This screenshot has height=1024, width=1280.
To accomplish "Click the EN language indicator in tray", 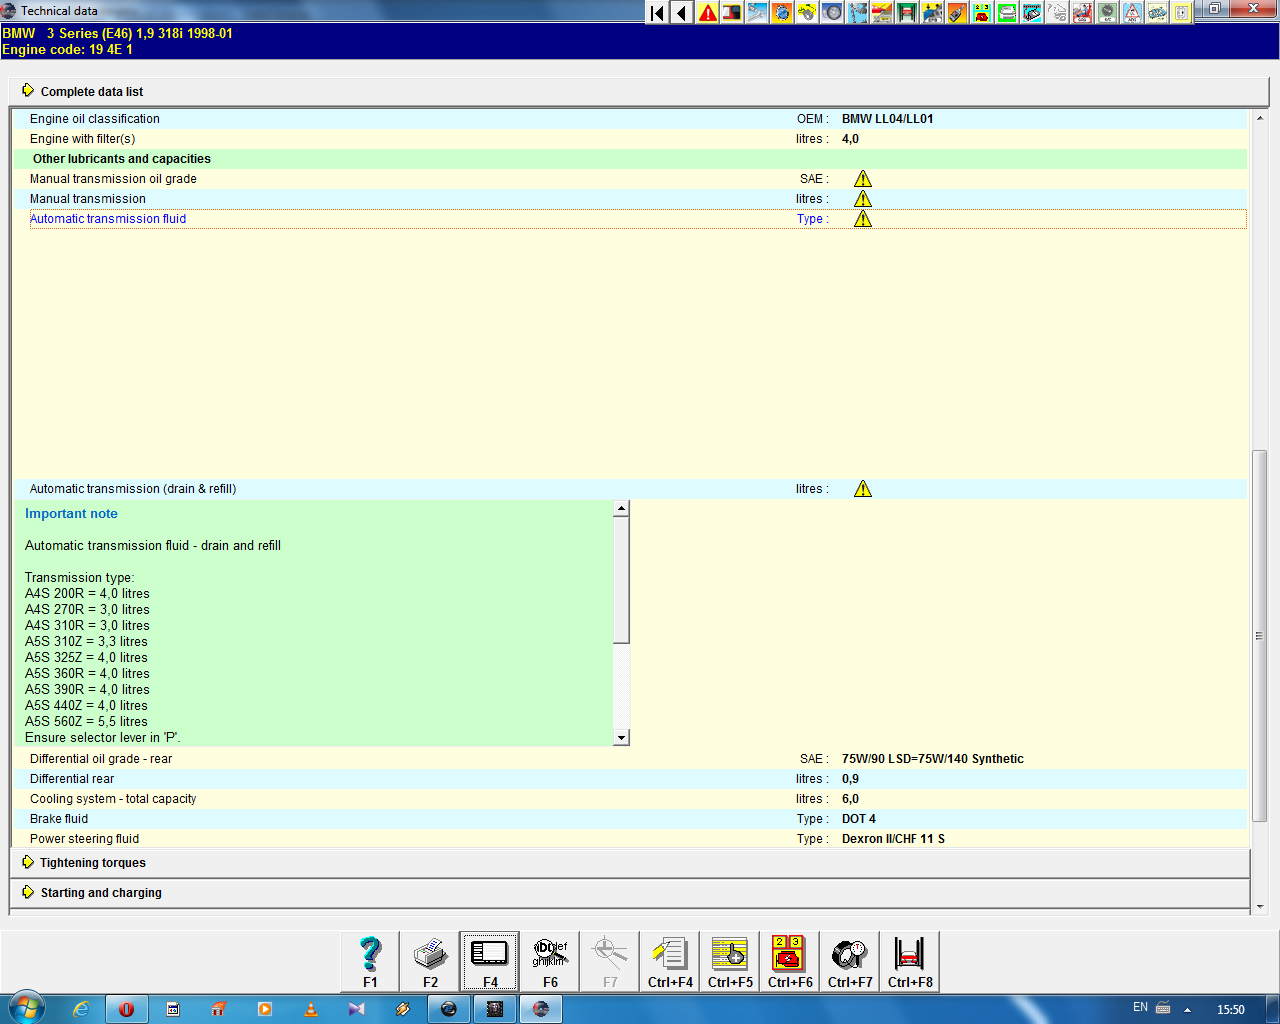I will [x=1140, y=1008].
